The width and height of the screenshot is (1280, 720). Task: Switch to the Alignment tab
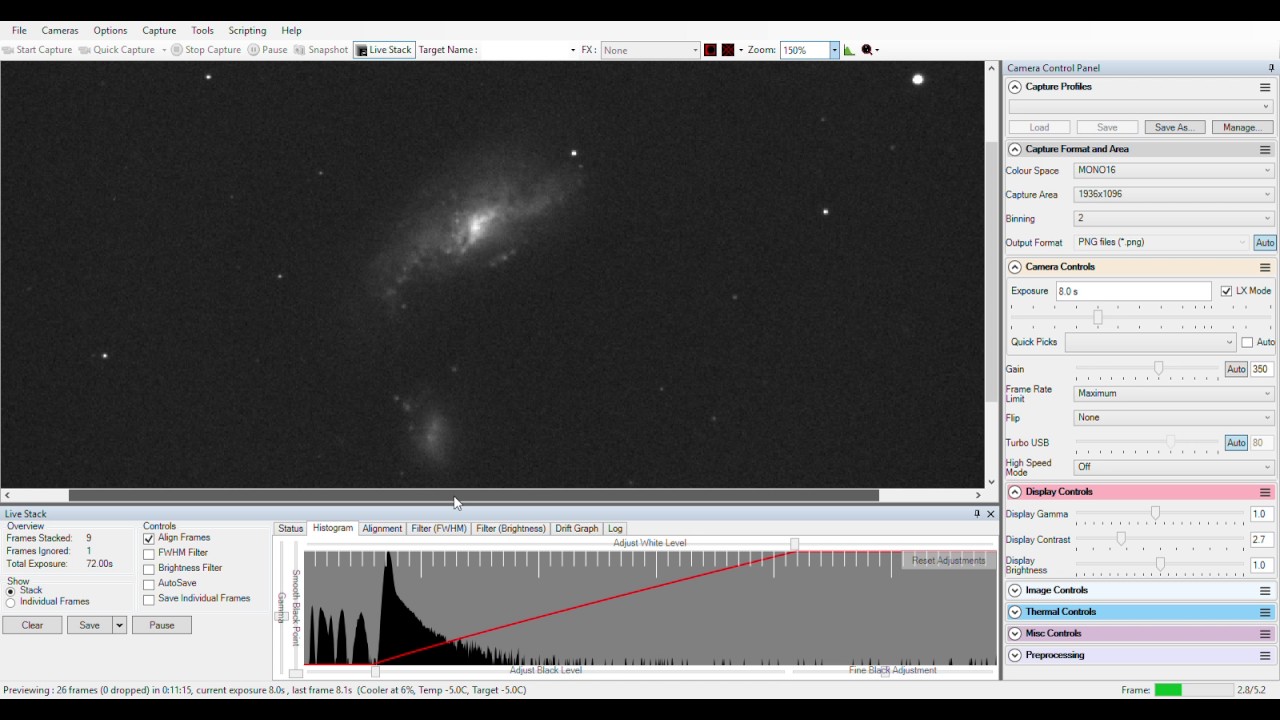tap(382, 529)
